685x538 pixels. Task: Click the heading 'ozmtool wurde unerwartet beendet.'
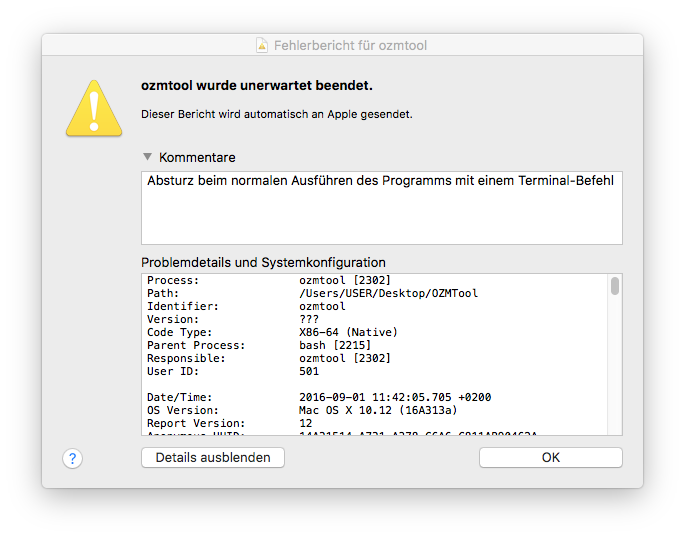tap(263, 86)
